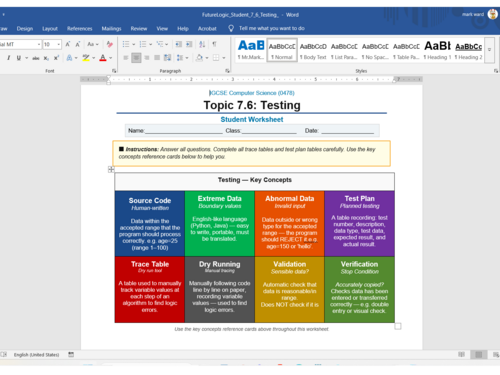
Task: Click the Decrease Font Size icon
Action: (x=78, y=44)
